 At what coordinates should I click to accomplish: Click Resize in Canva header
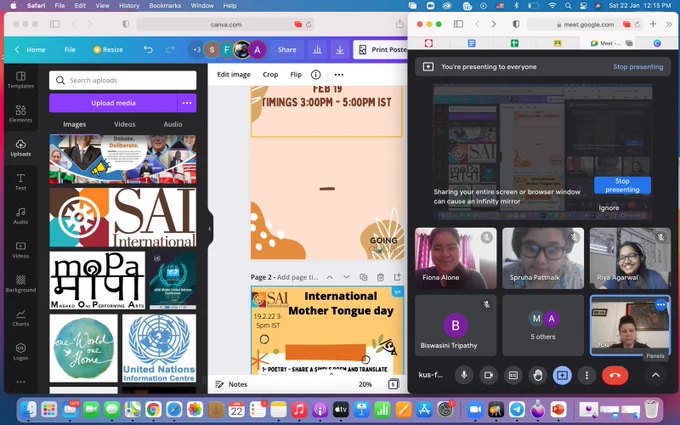pos(108,49)
